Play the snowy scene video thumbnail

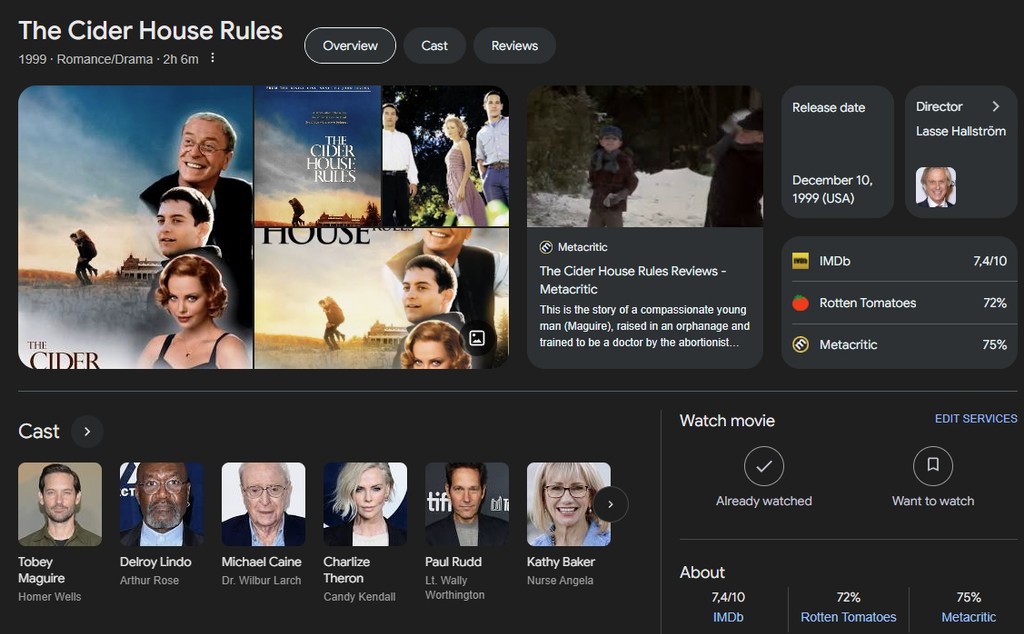point(645,156)
